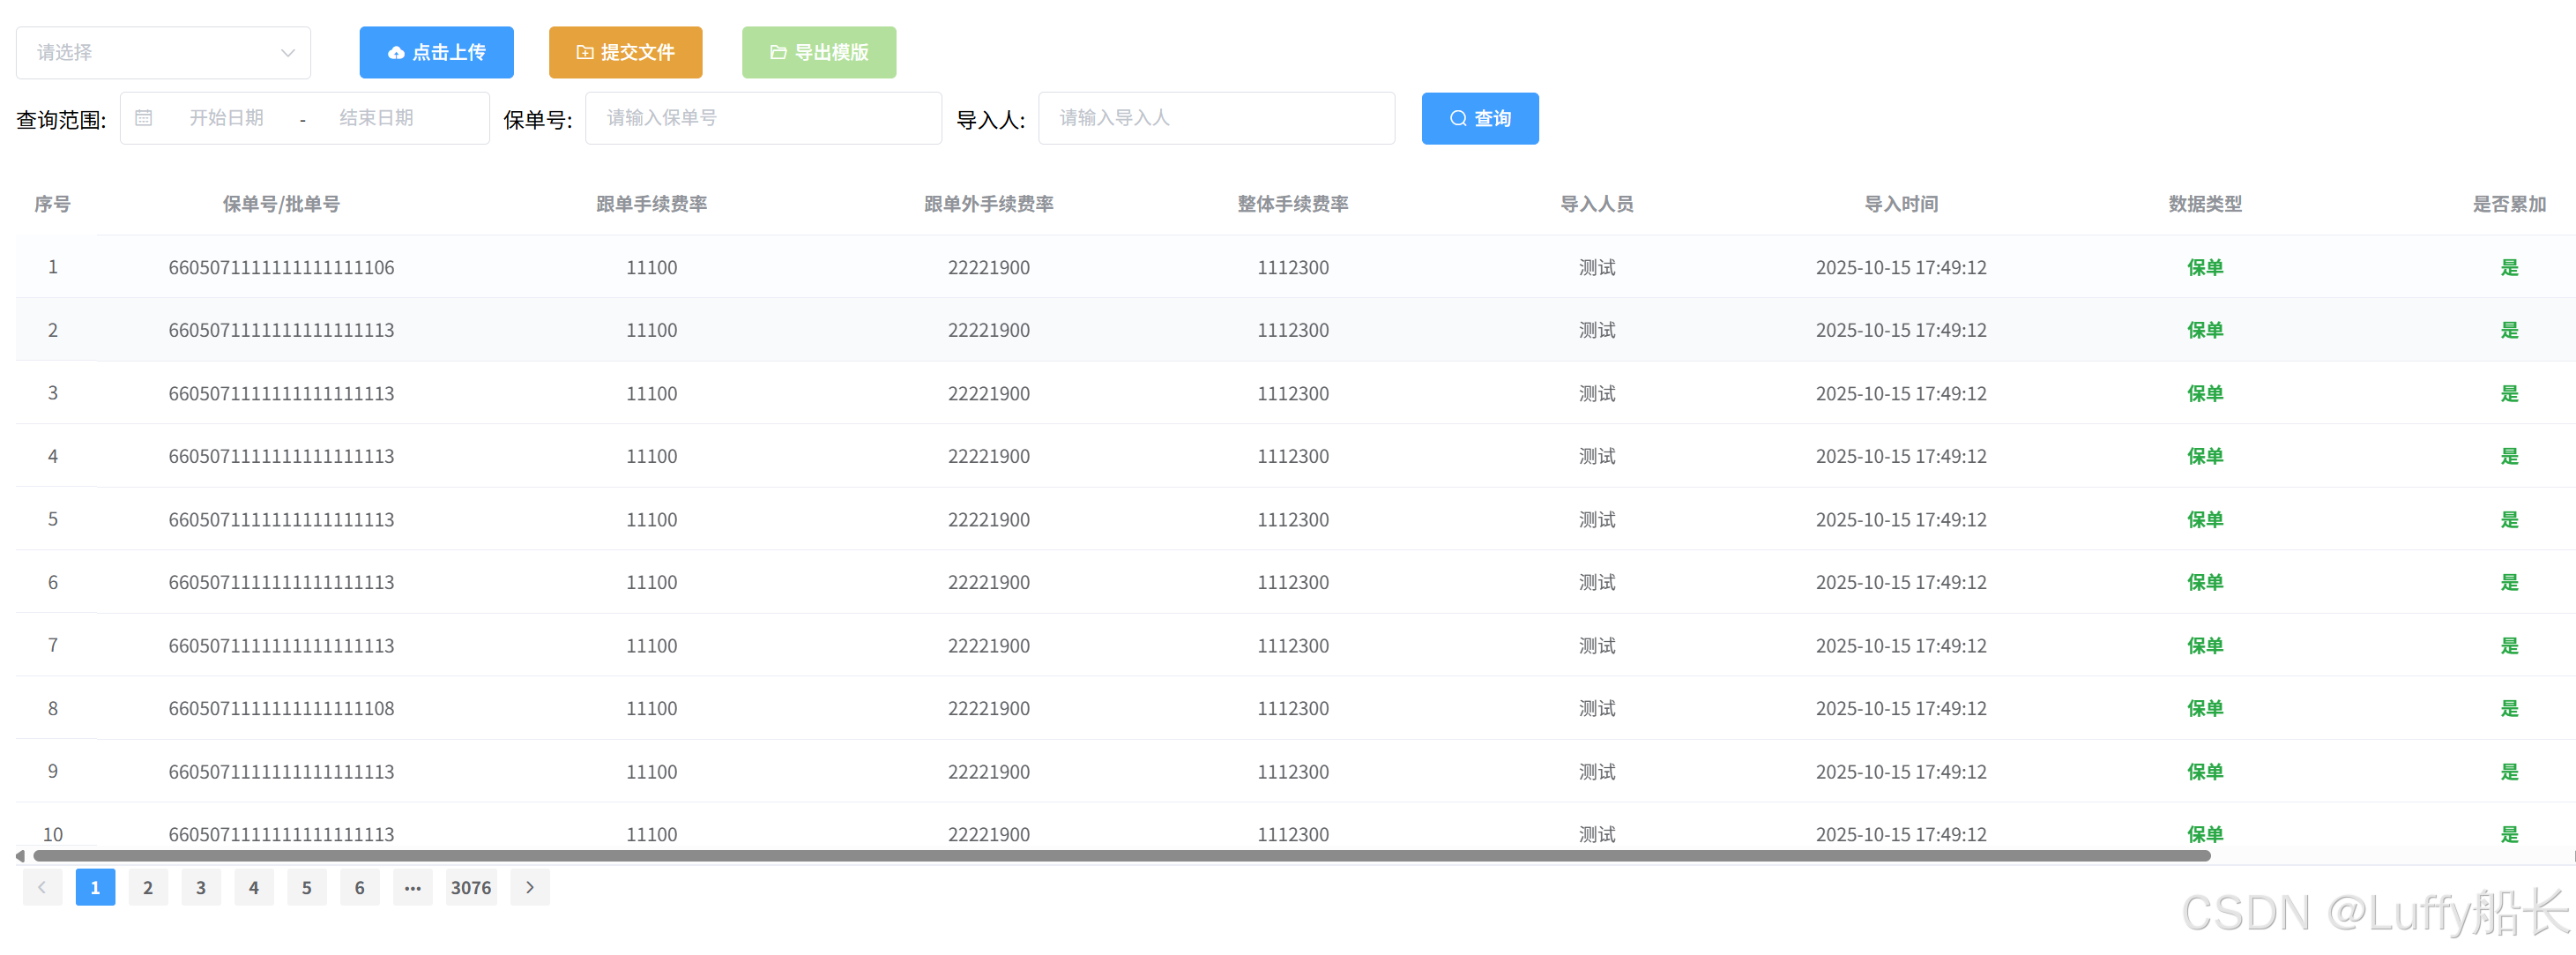2576x955 pixels.
Task: Open the 请选择 dropdown
Action: (150, 53)
